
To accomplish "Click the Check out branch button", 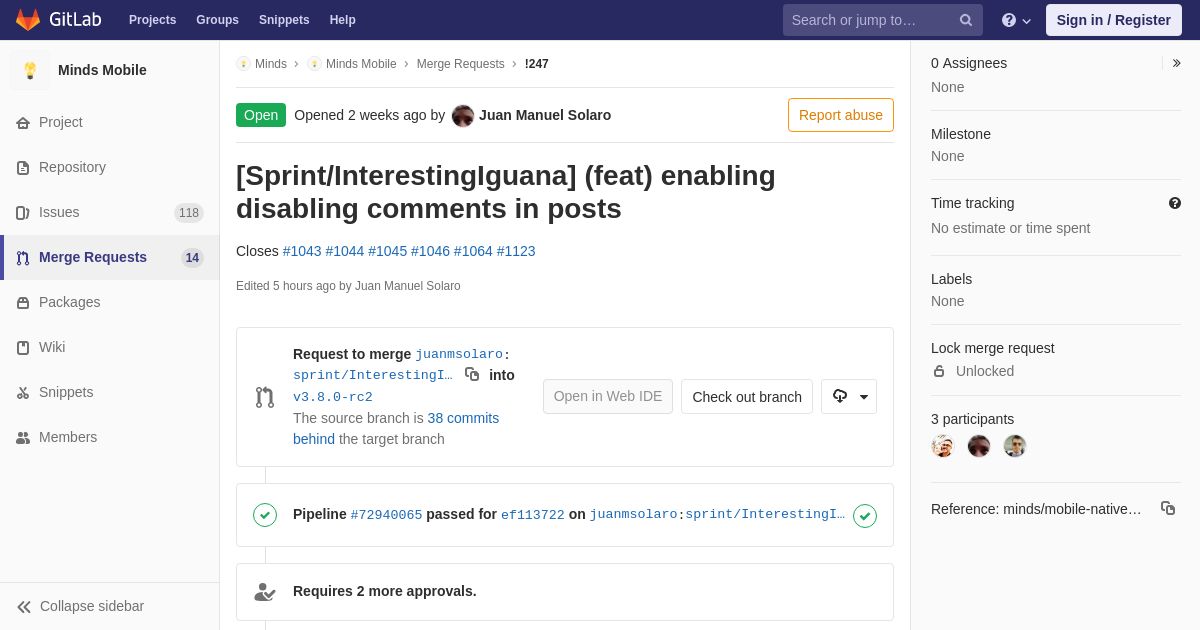I will [747, 396].
